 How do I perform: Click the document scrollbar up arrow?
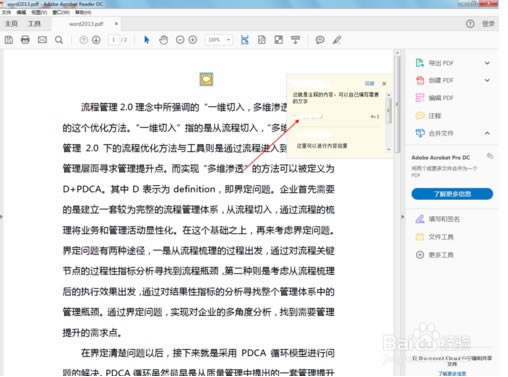click(x=397, y=53)
